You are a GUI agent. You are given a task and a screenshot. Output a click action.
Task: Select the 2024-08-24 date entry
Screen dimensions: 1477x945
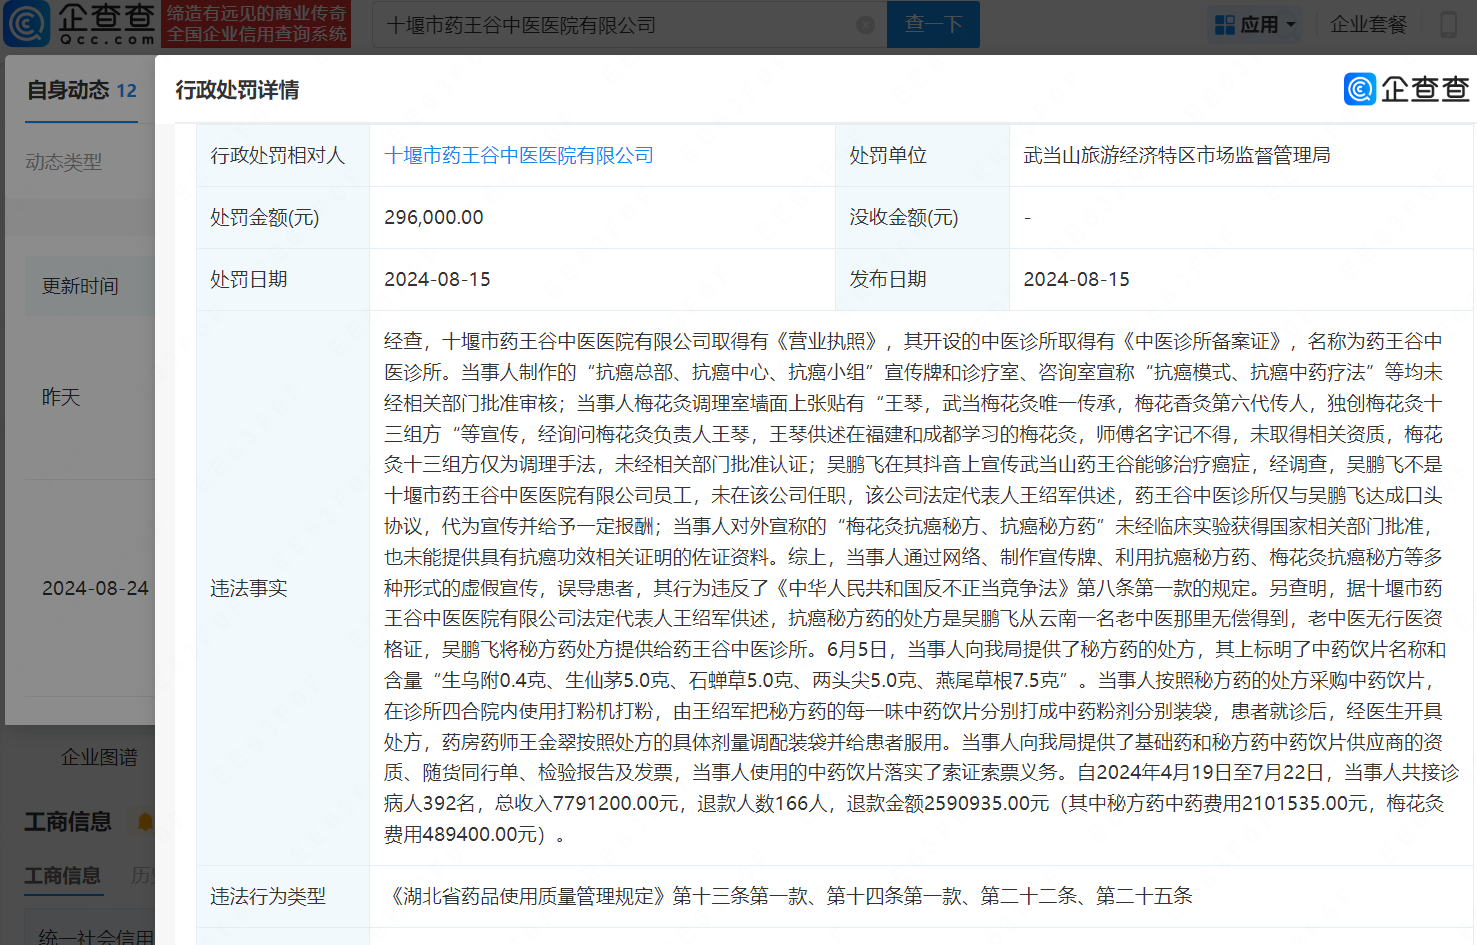[95, 588]
